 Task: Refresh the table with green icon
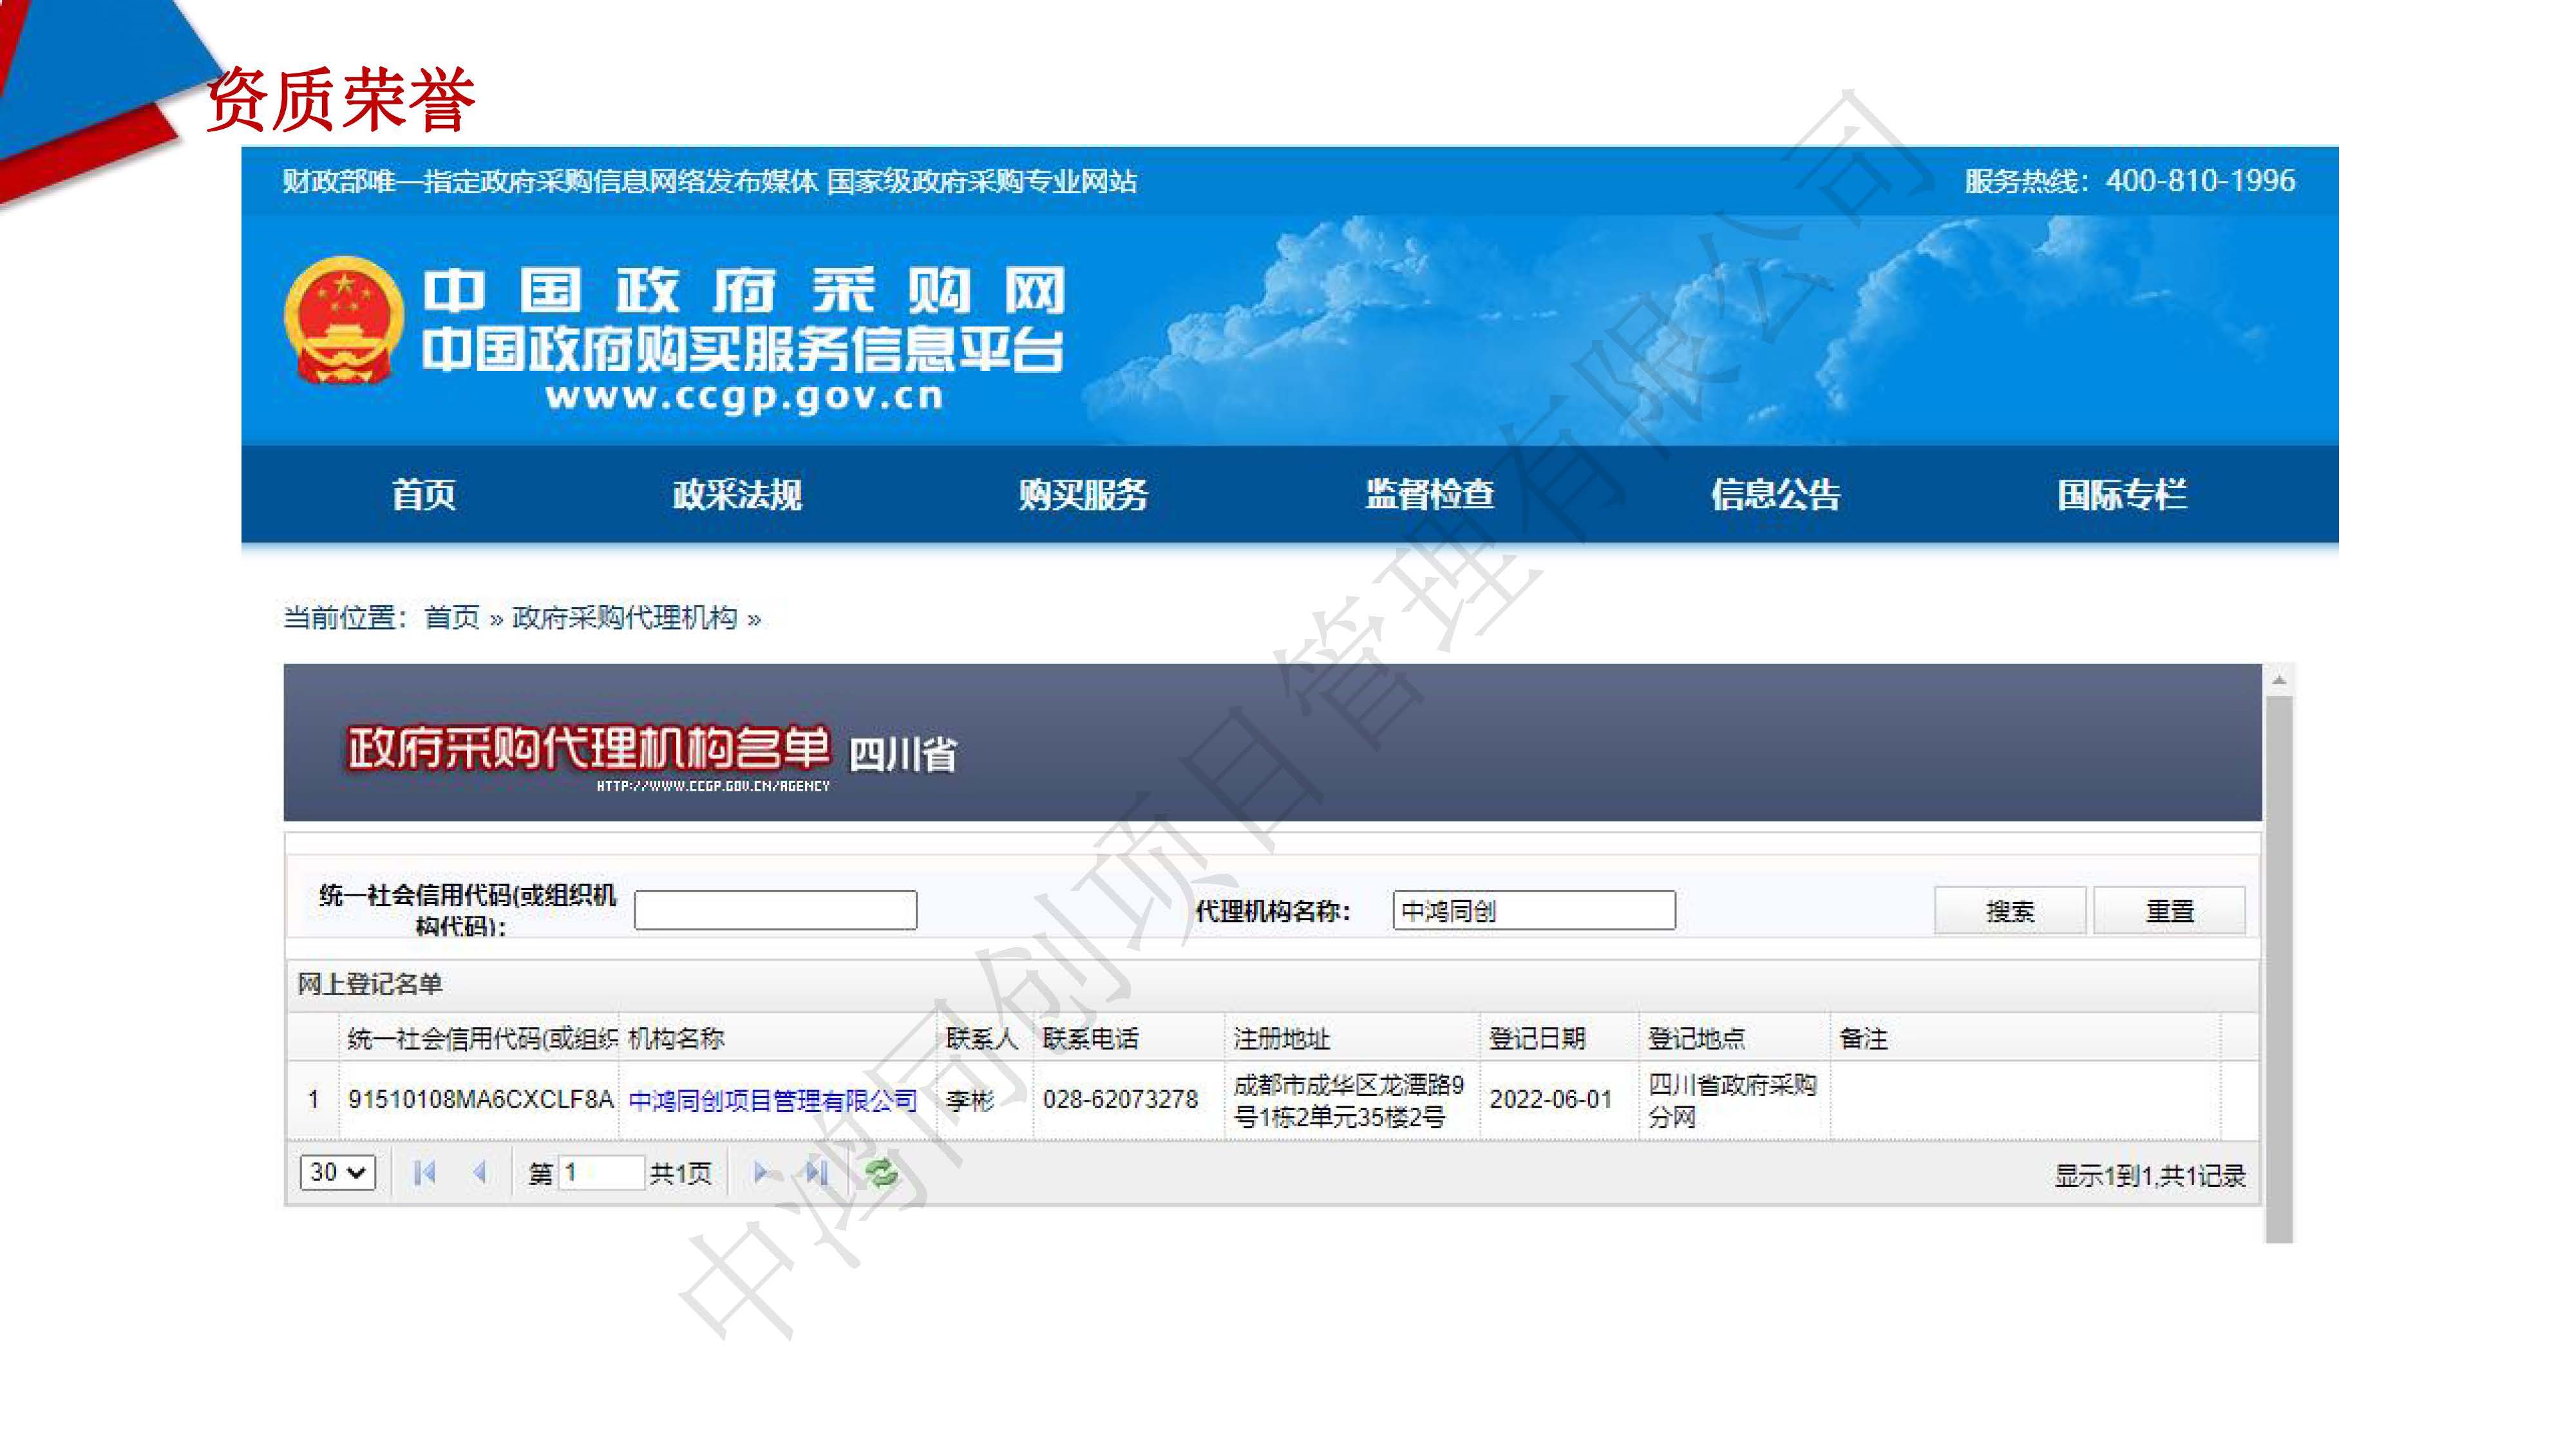pos(881,1172)
